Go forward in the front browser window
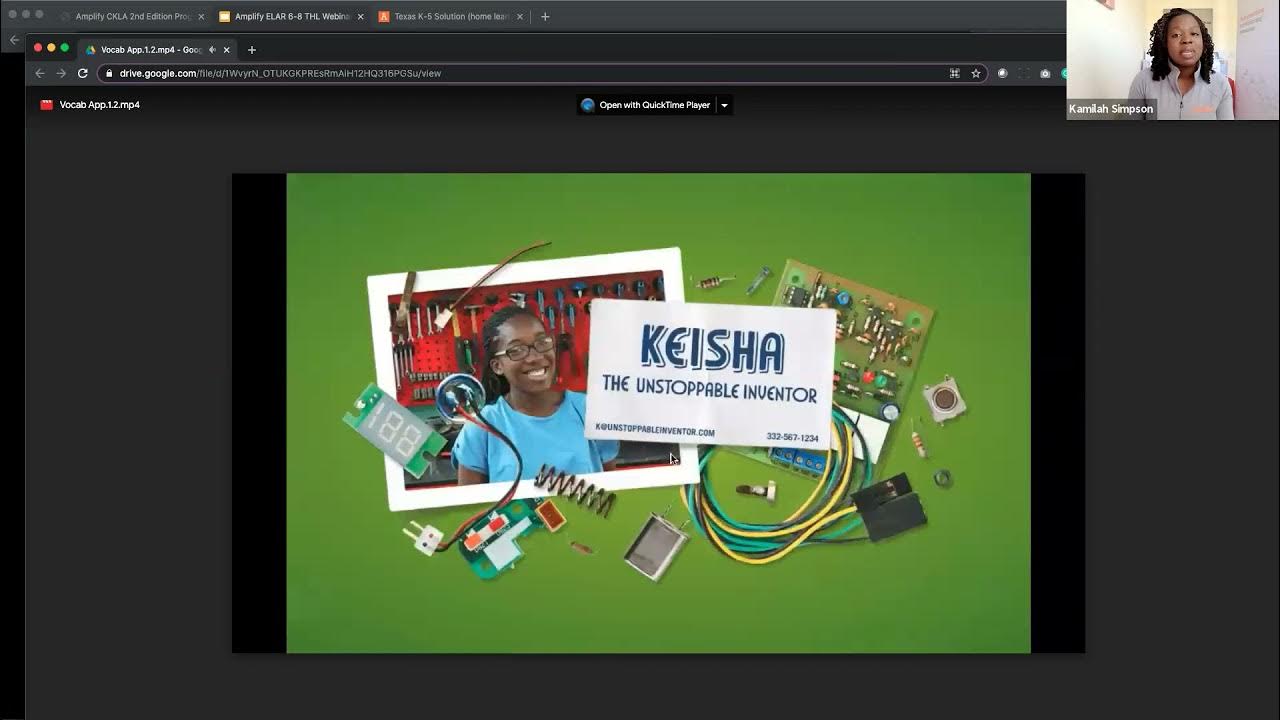 (61, 73)
